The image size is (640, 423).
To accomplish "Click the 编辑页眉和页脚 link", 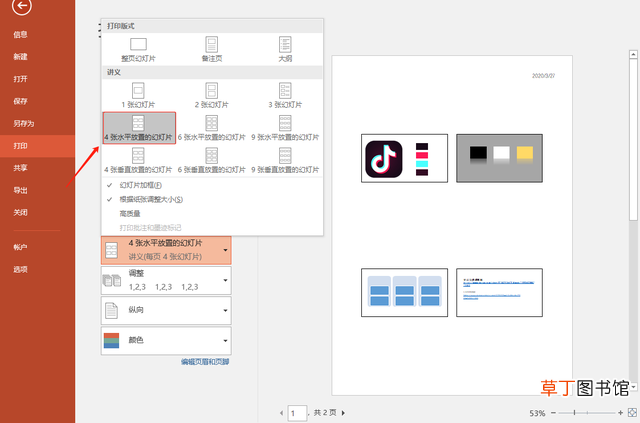I will (205, 362).
